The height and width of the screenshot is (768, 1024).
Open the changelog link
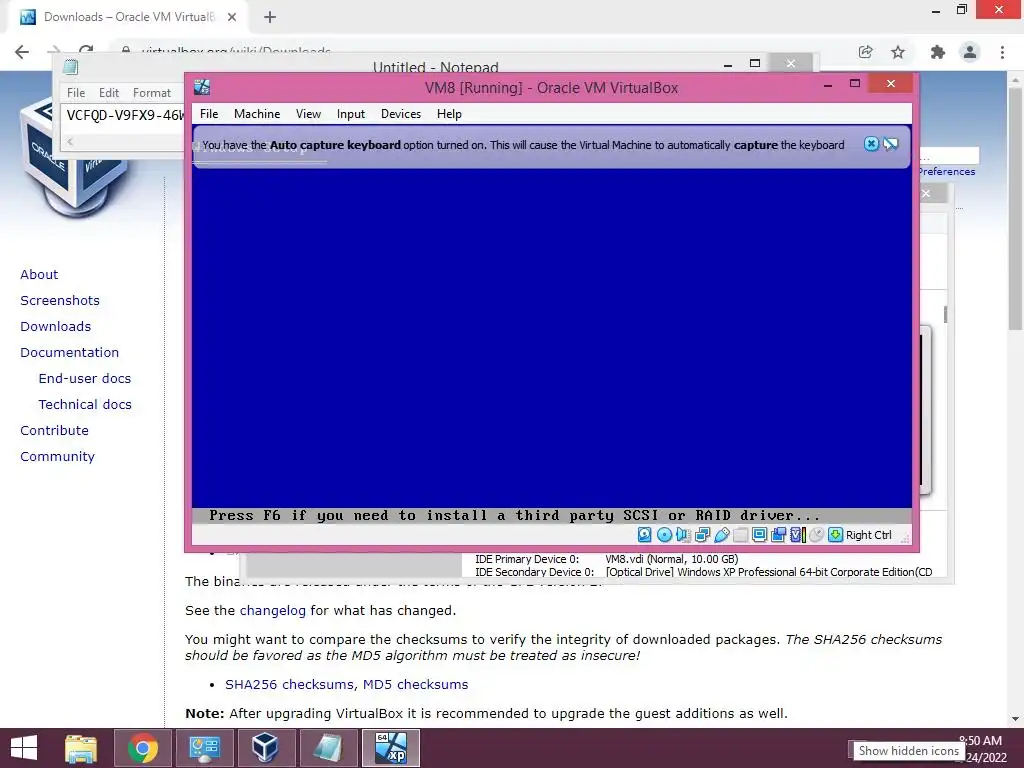(272, 611)
